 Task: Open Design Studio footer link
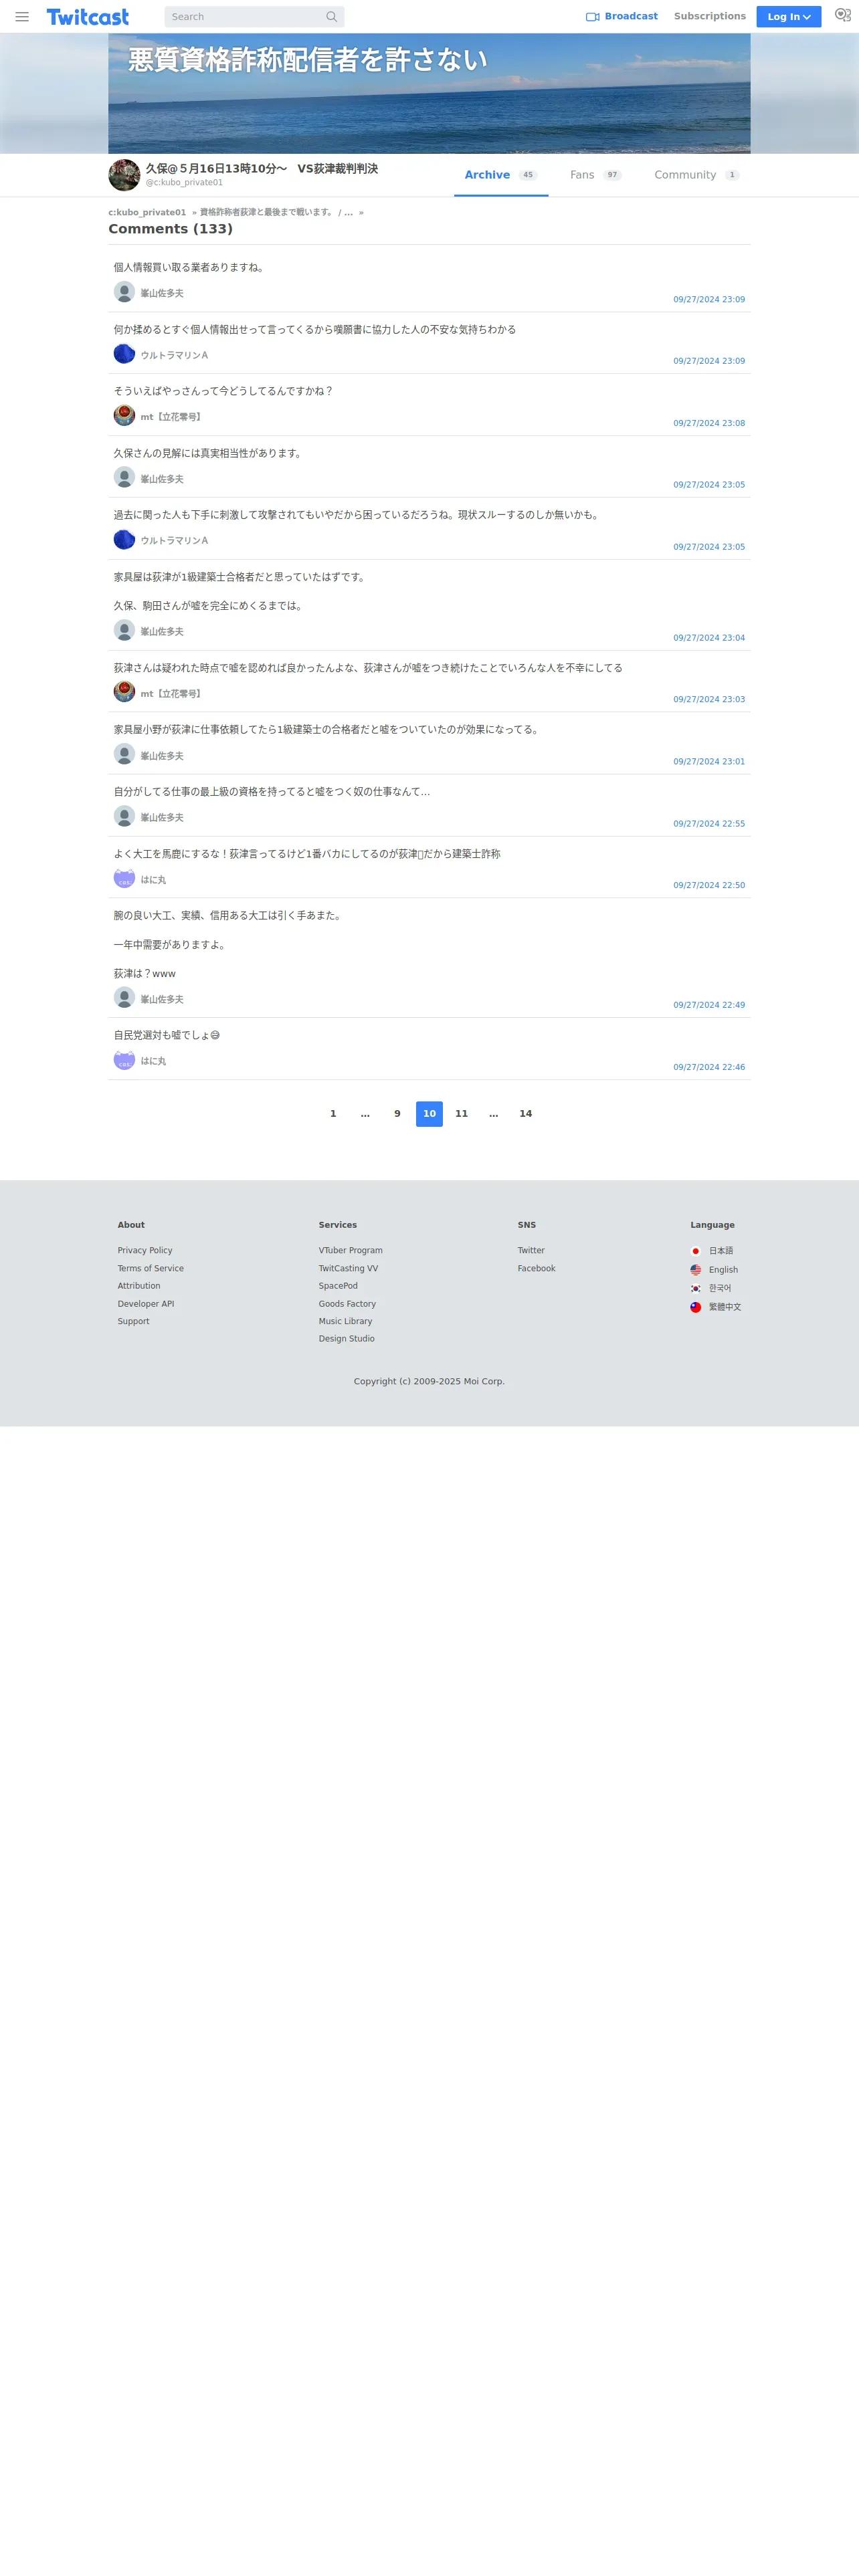pos(346,1339)
